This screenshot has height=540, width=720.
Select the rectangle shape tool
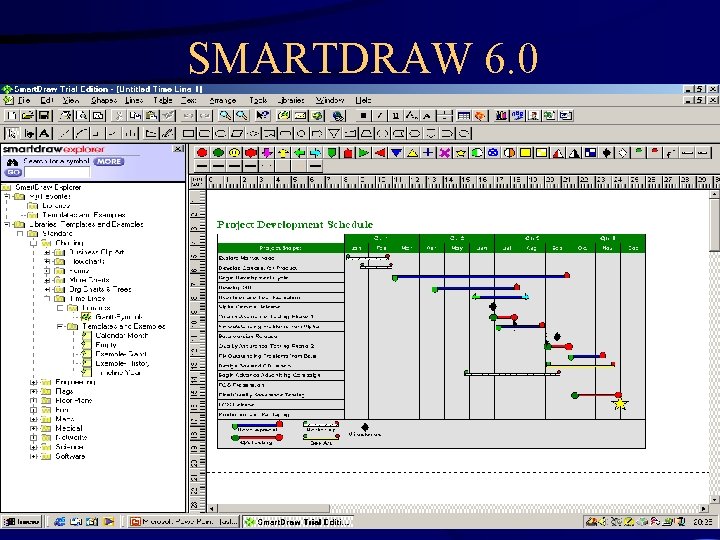[188, 134]
